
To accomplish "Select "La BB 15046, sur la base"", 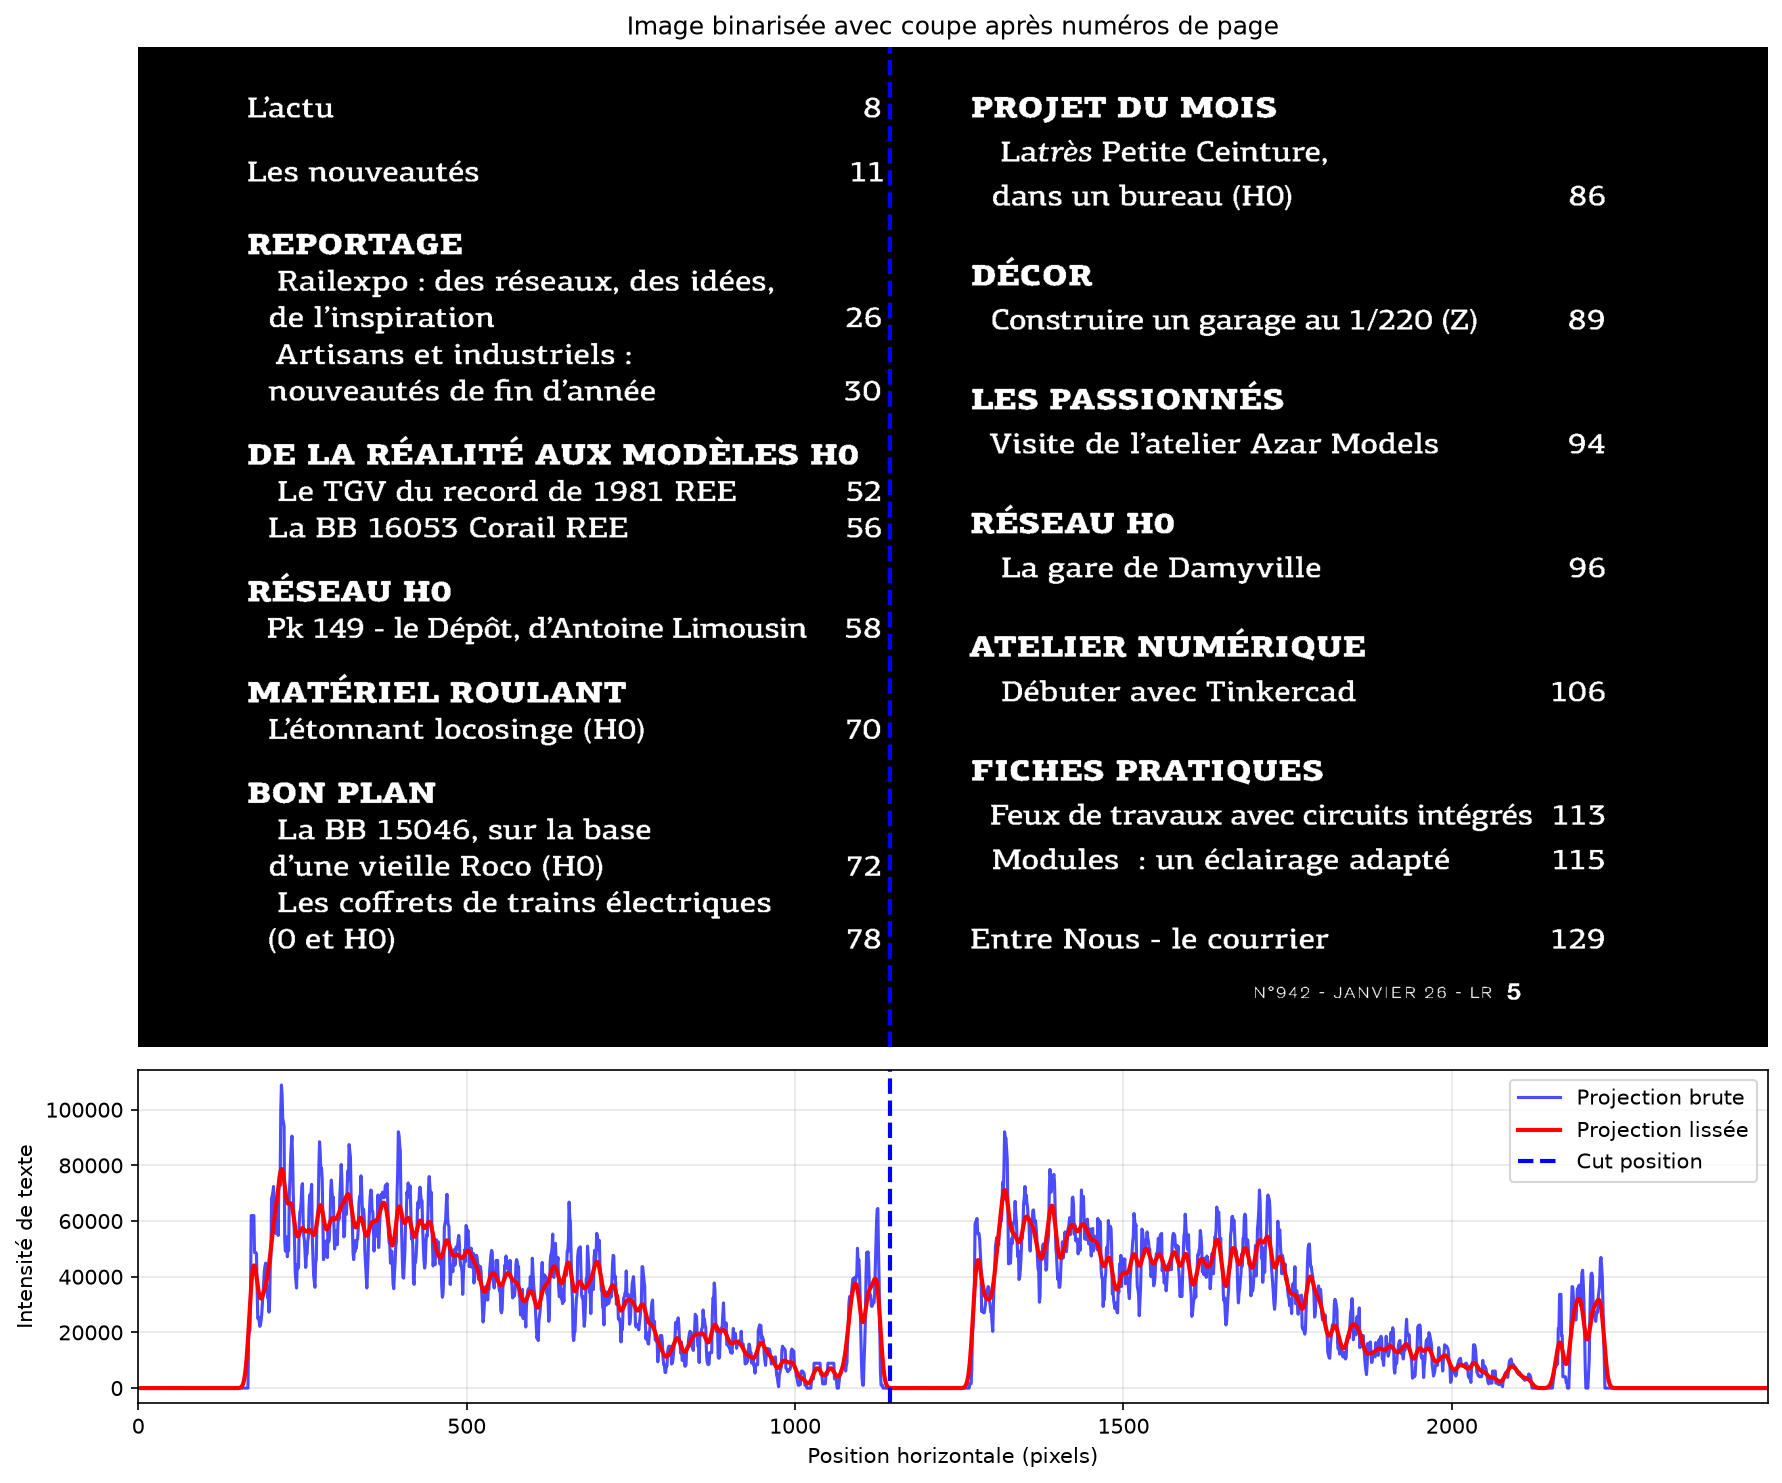I will click(464, 830).
